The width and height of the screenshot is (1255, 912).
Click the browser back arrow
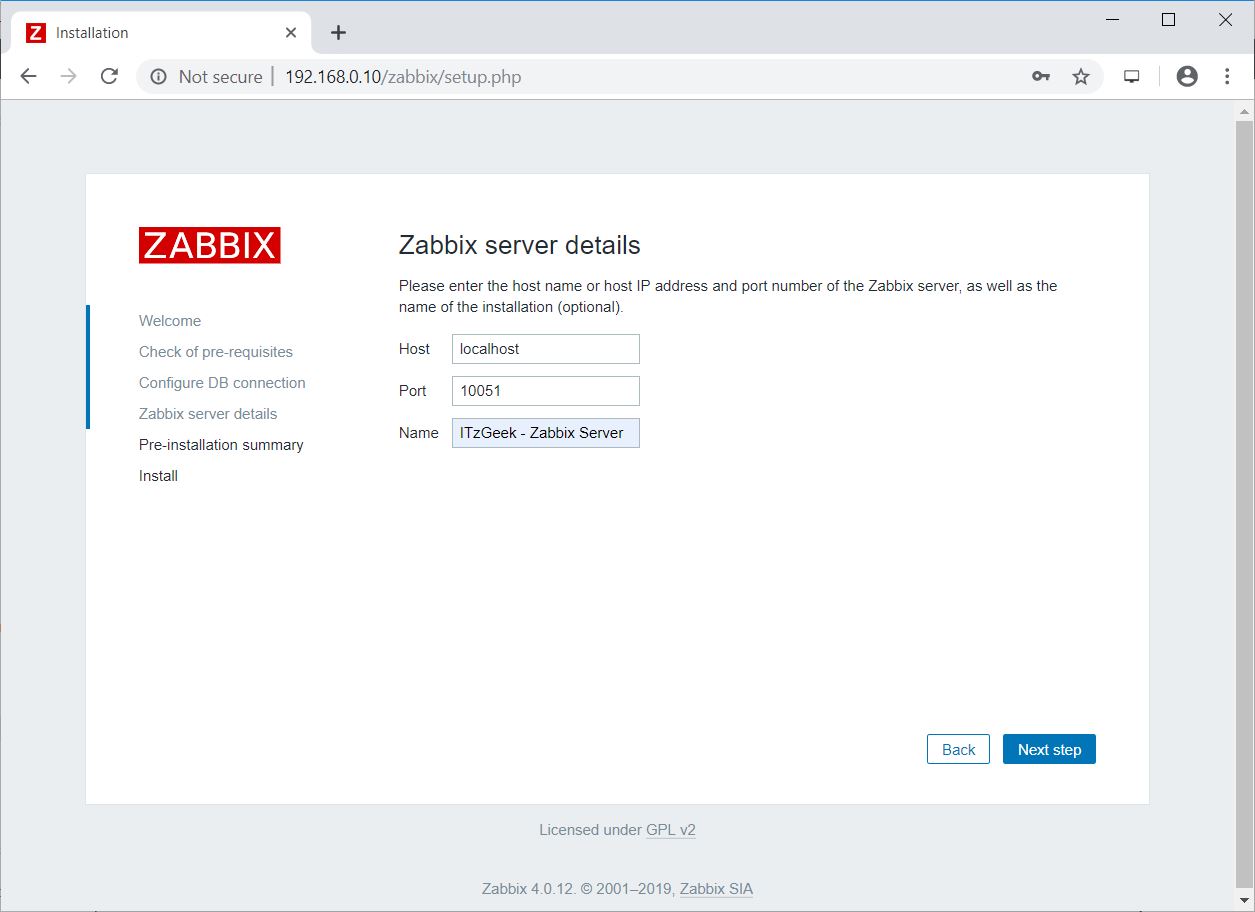coord(28,76)
